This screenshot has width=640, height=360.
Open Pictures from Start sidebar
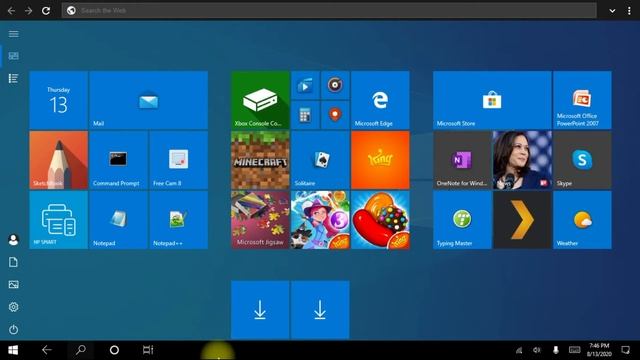point(13,284)
